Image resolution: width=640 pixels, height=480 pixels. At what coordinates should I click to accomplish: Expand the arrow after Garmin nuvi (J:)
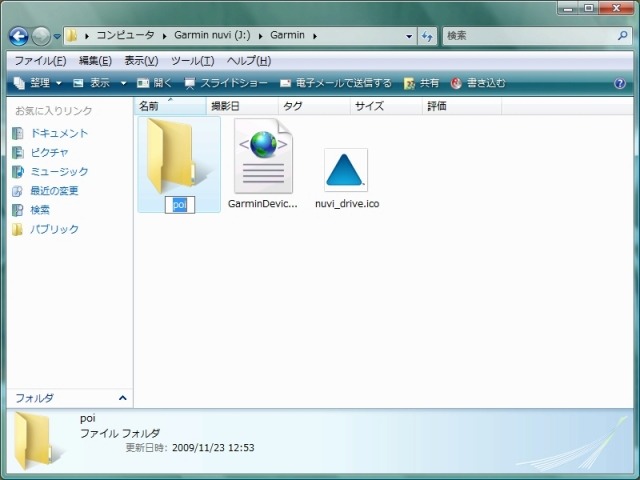pos(260,36)
